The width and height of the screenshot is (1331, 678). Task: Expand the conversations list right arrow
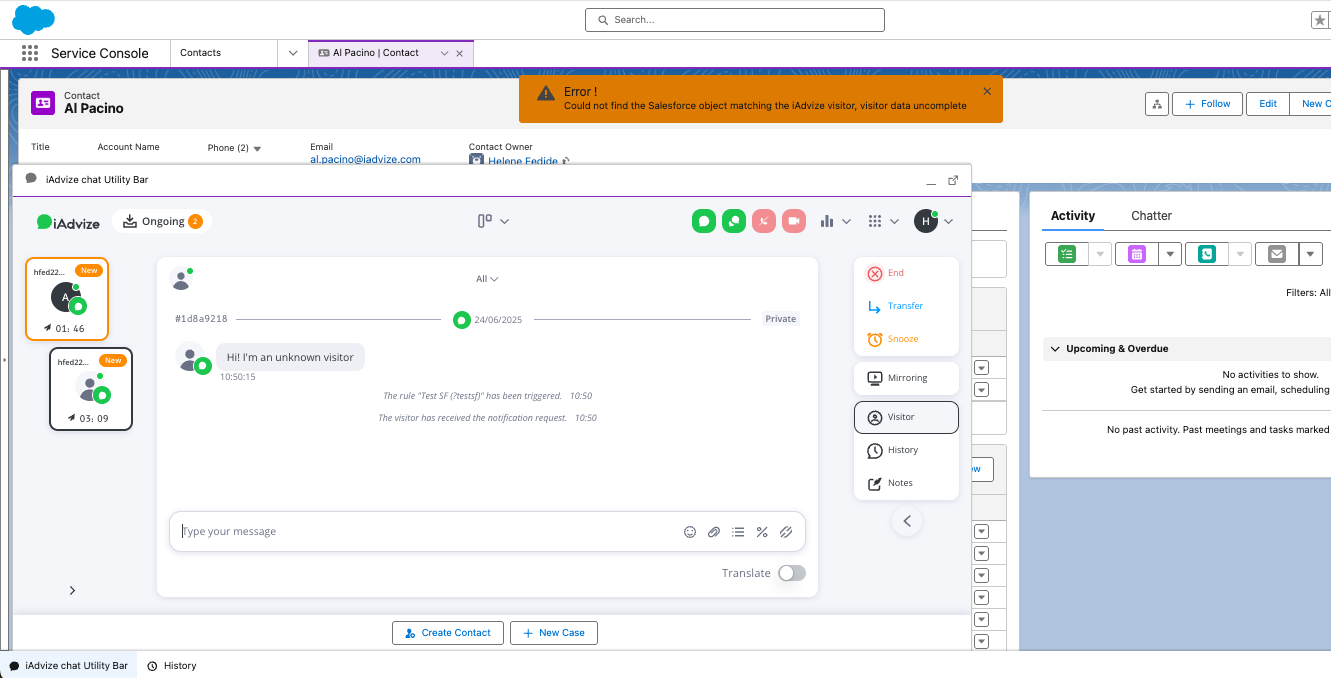[72, 591]
